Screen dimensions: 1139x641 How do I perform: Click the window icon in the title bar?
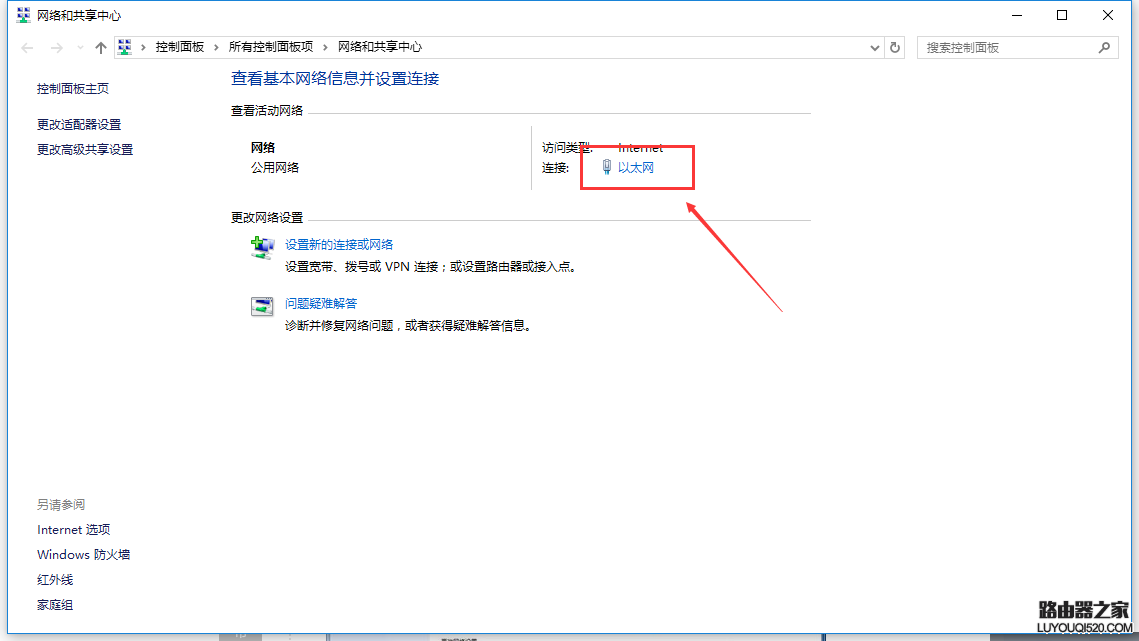point(23,15)
